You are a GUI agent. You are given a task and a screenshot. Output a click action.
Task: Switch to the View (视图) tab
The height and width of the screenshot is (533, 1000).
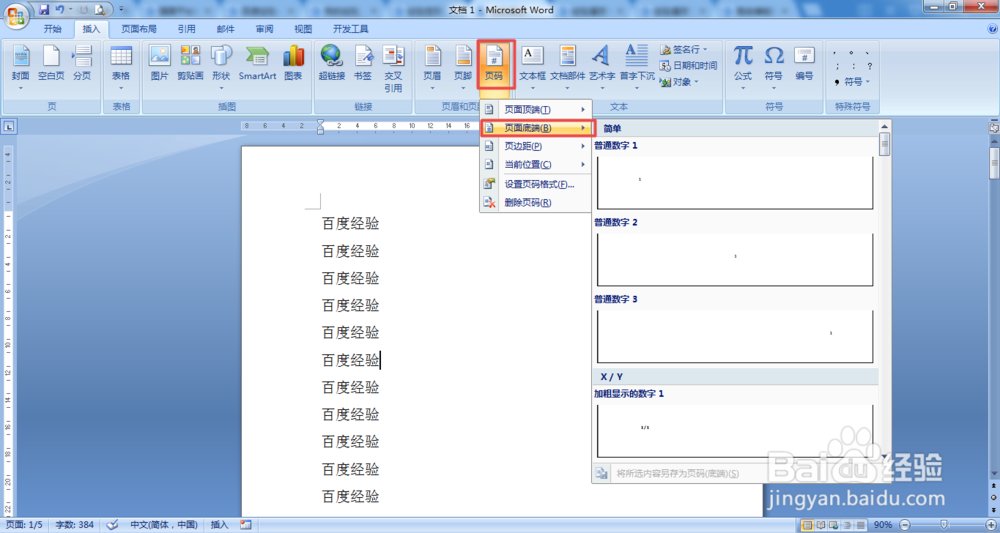tap(303, 29)
